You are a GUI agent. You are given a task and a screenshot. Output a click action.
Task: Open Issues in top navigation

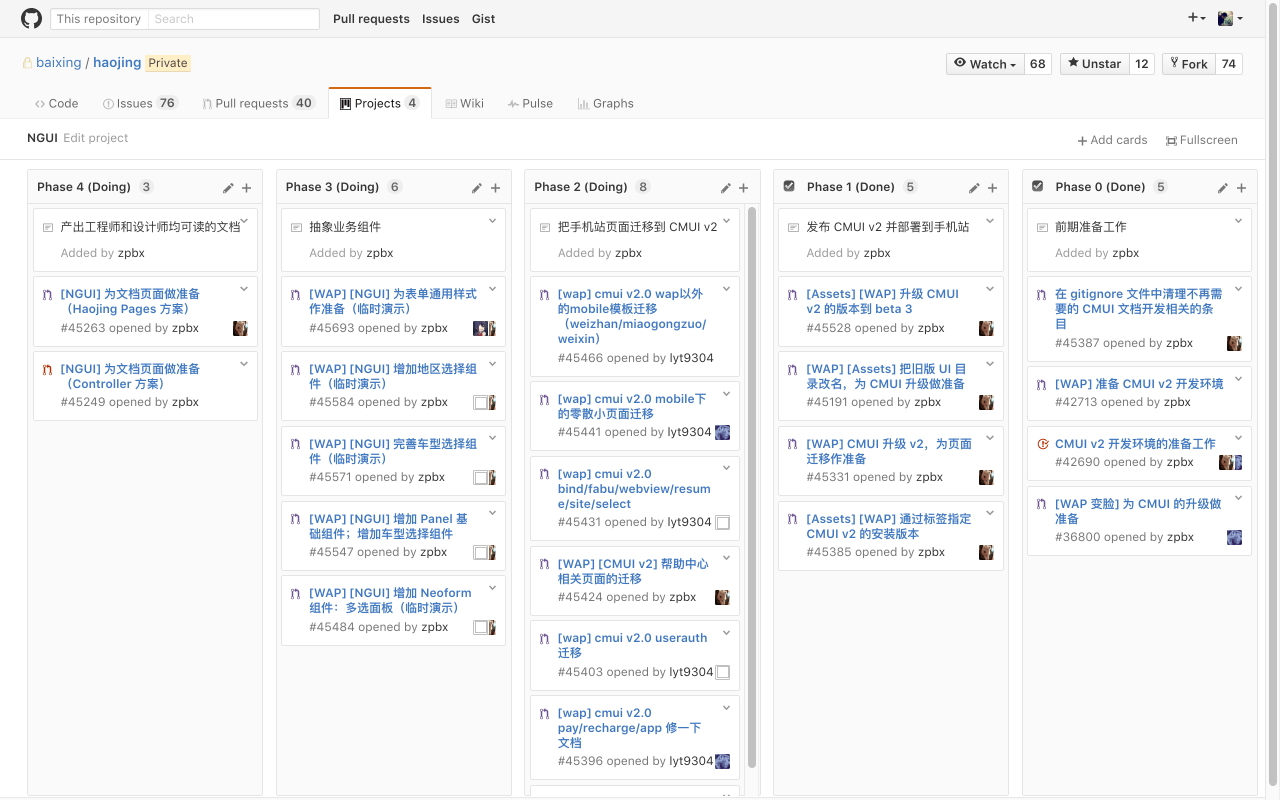coord(440,19)
